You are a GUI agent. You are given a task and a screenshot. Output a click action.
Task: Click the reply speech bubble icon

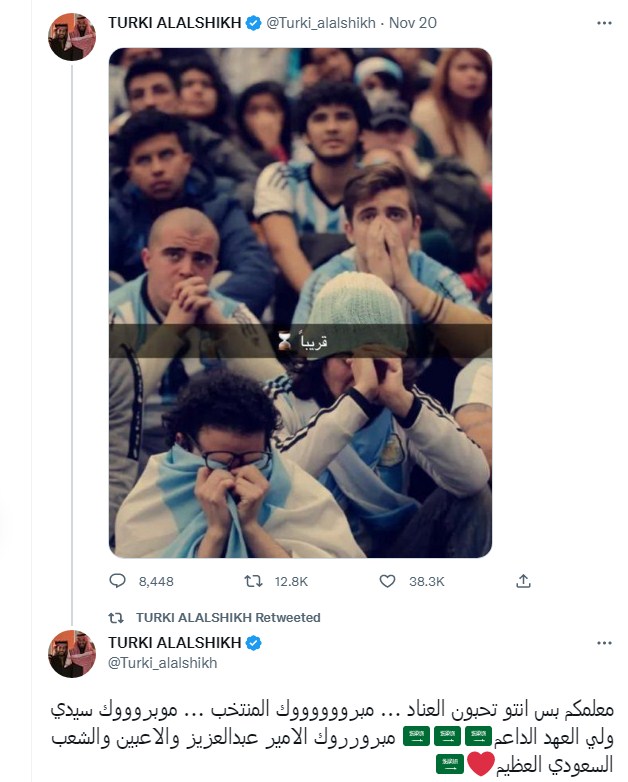point(118,581)
